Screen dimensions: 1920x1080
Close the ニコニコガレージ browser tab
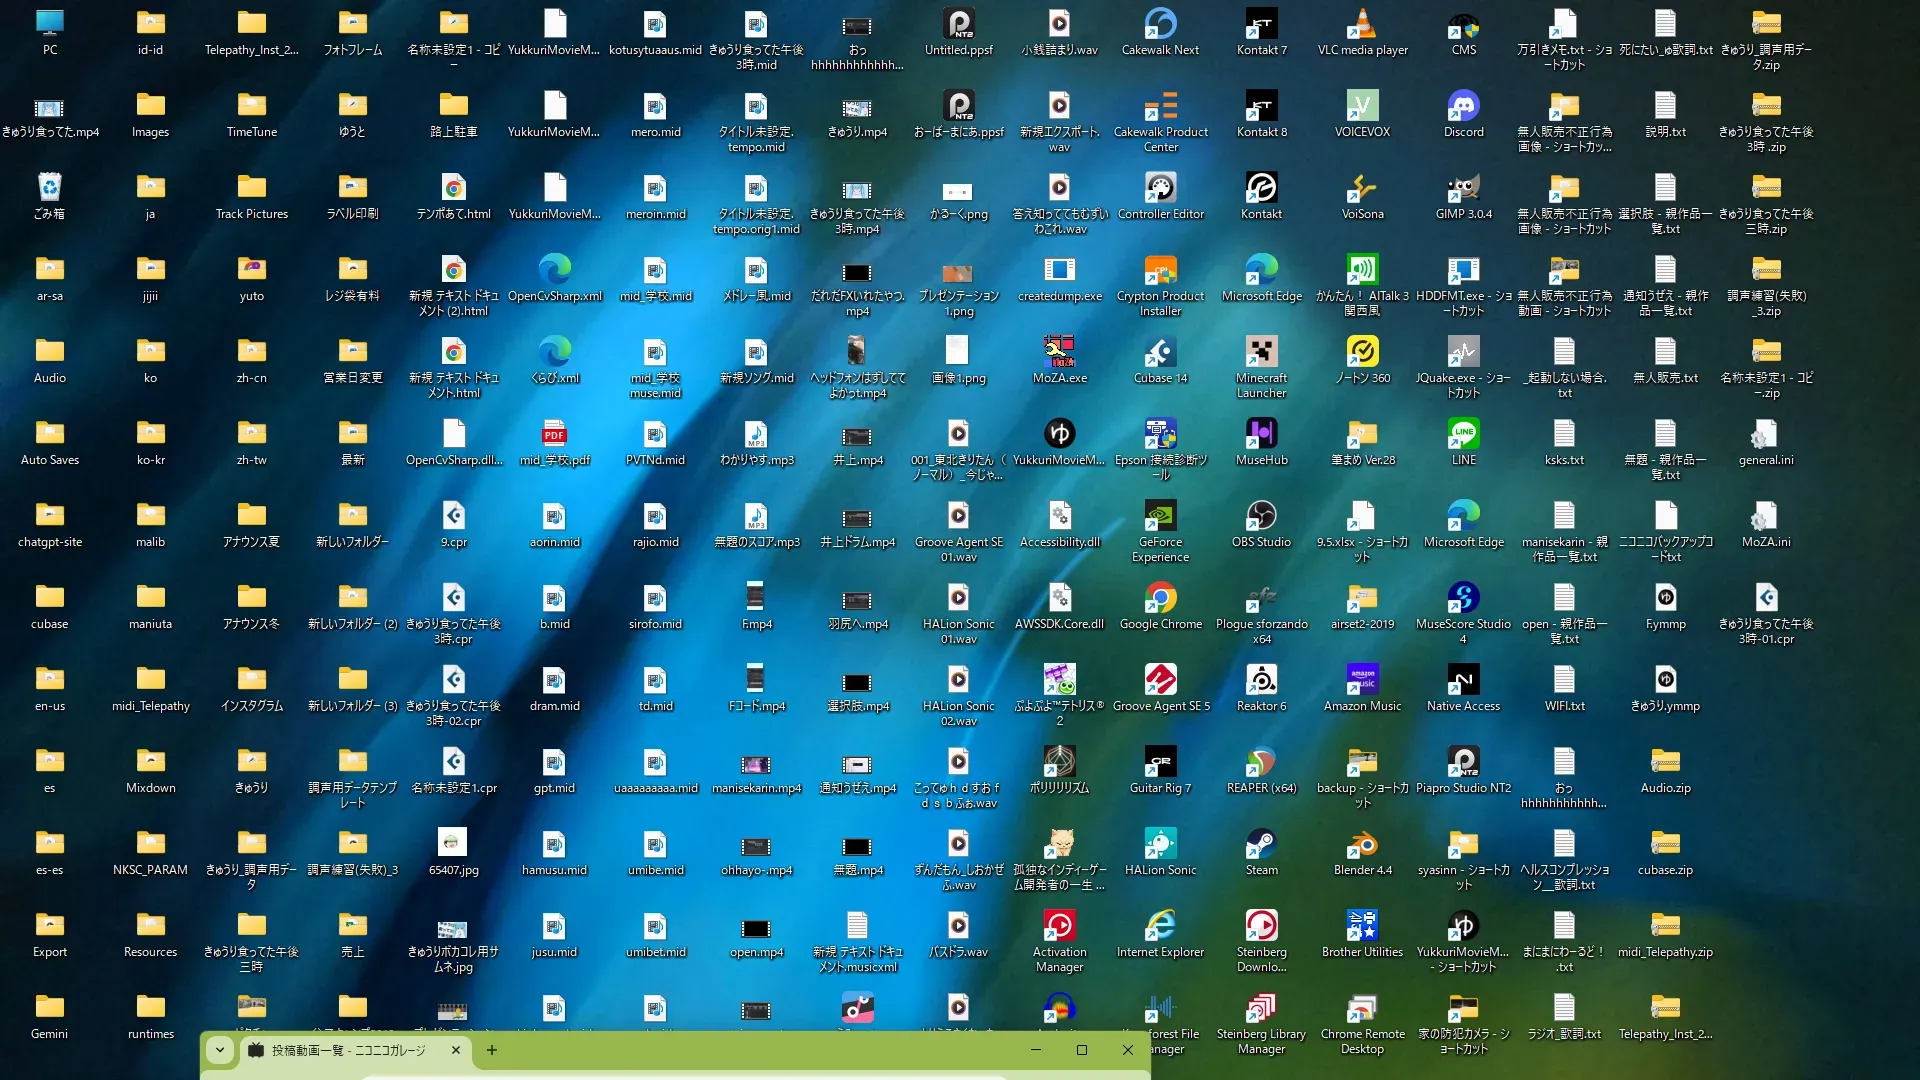tap(456, 1050)
